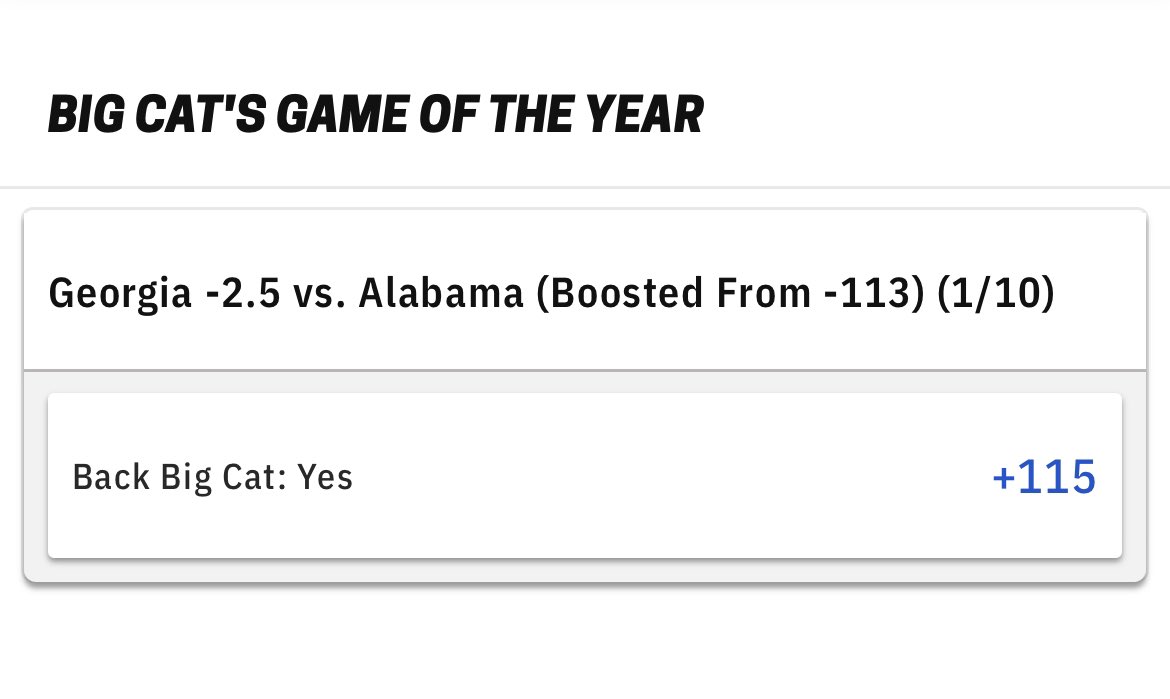Click the blue plus sign before 115
Image resolution: width=1170 pixels, height=699 pixels.
tap(1003, 478)
